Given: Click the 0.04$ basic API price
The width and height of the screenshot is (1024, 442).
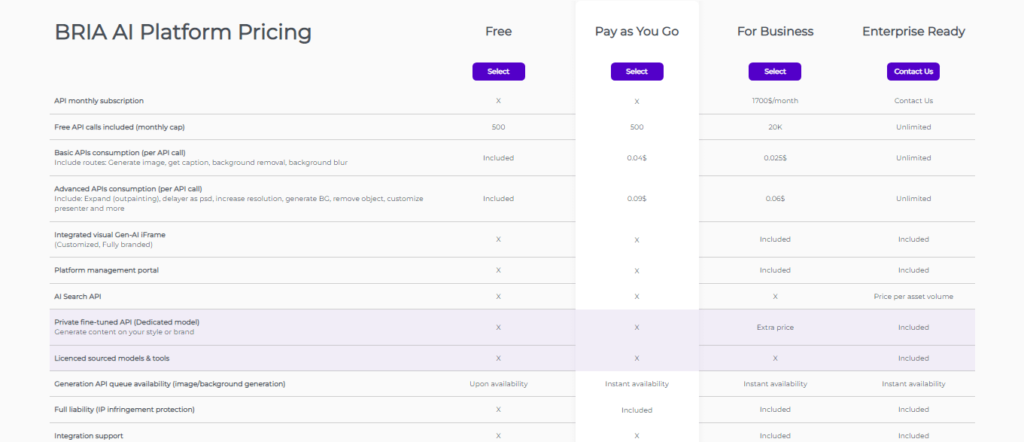Looking at the screenshot, I should (x=637, y=158).
